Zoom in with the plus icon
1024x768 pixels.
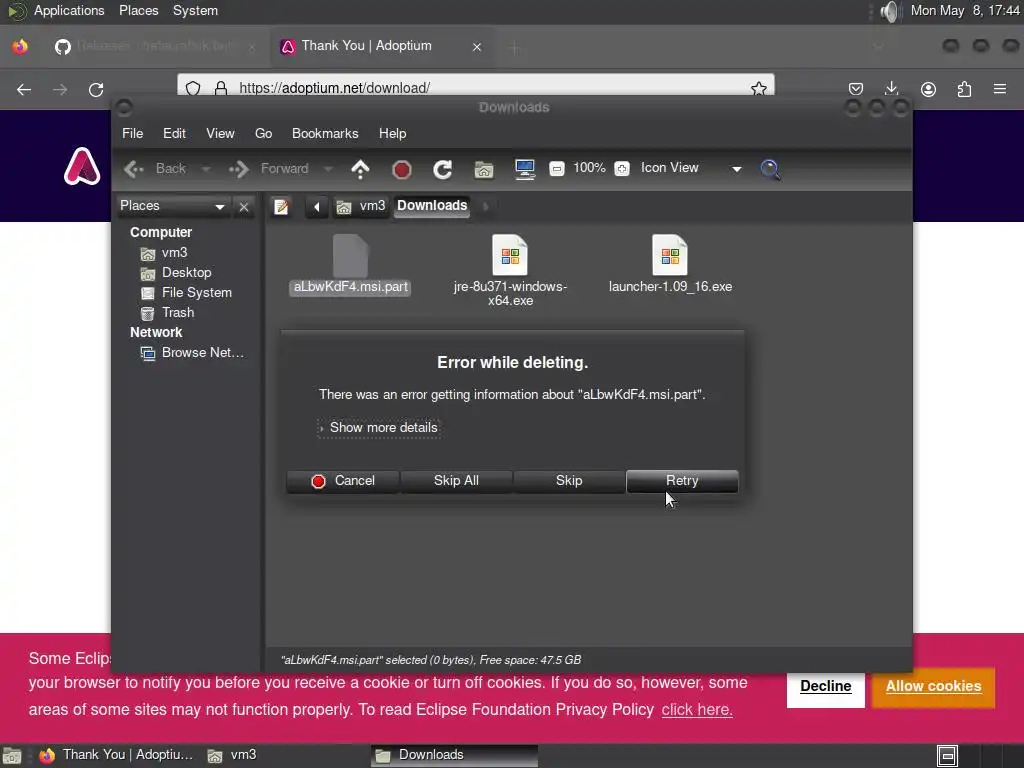pyautogui.click(x=622, y=168)
